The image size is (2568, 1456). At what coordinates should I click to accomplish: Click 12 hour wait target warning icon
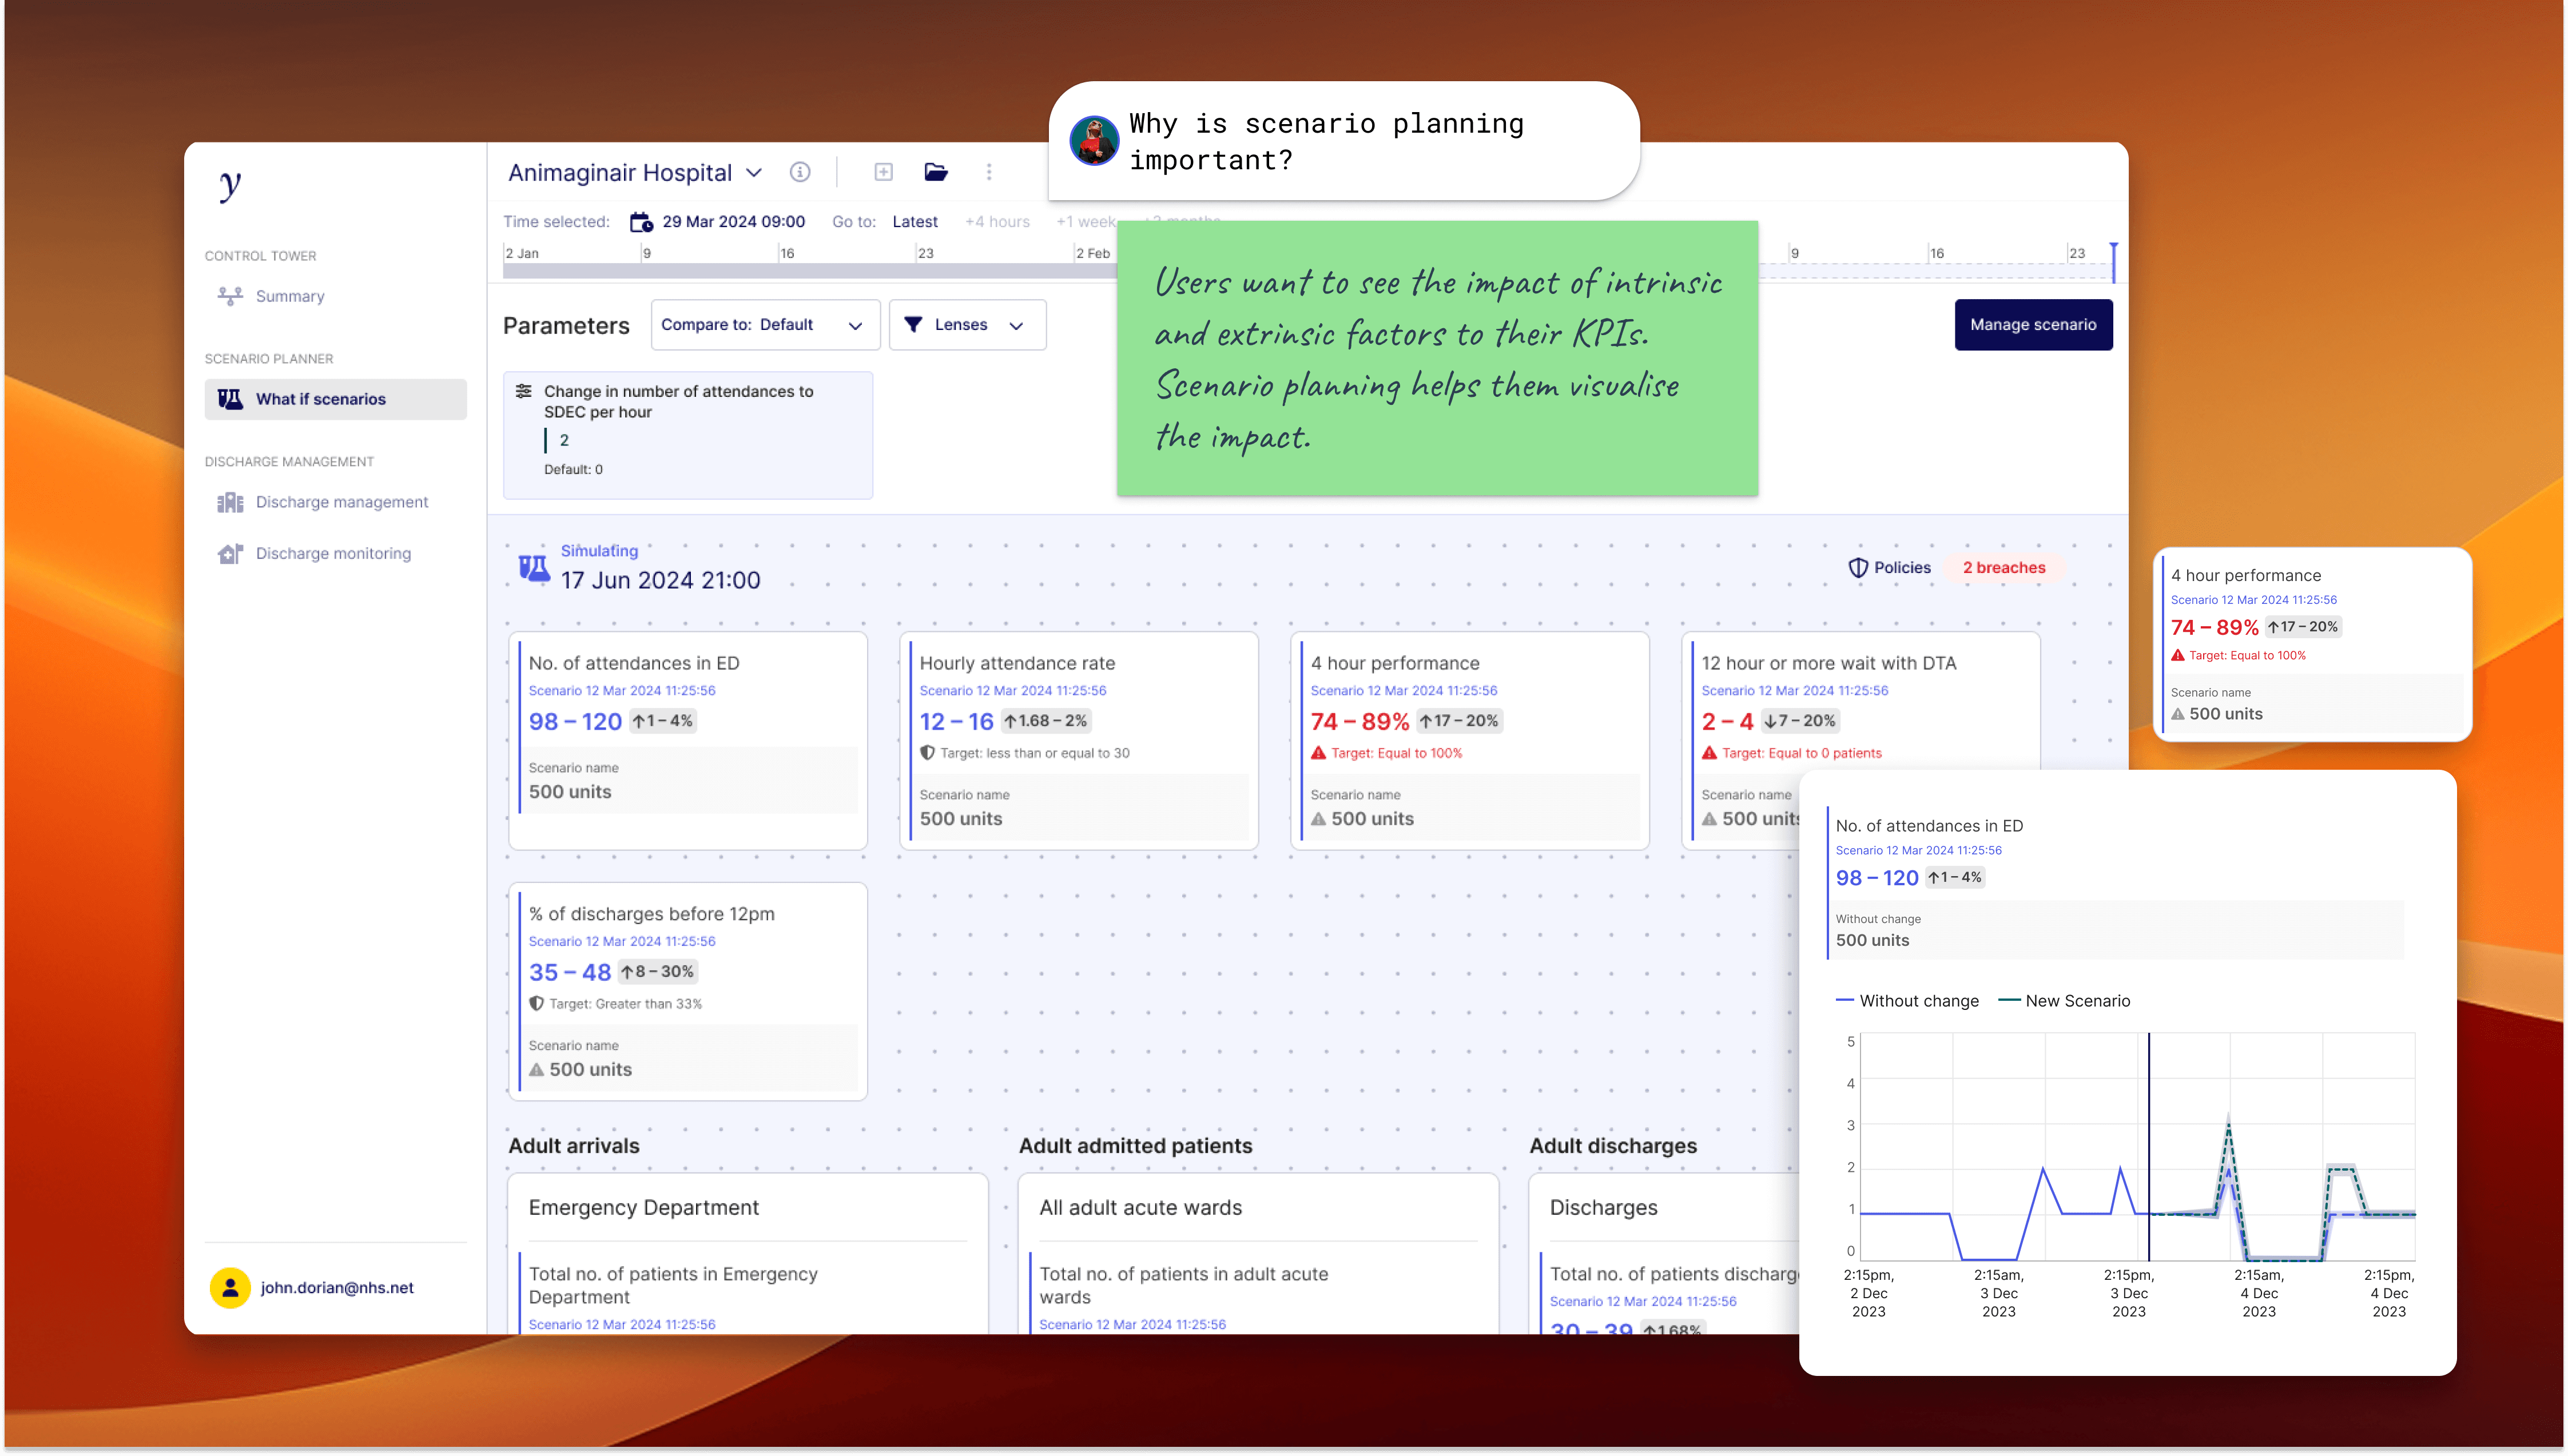click(1709, 753)
